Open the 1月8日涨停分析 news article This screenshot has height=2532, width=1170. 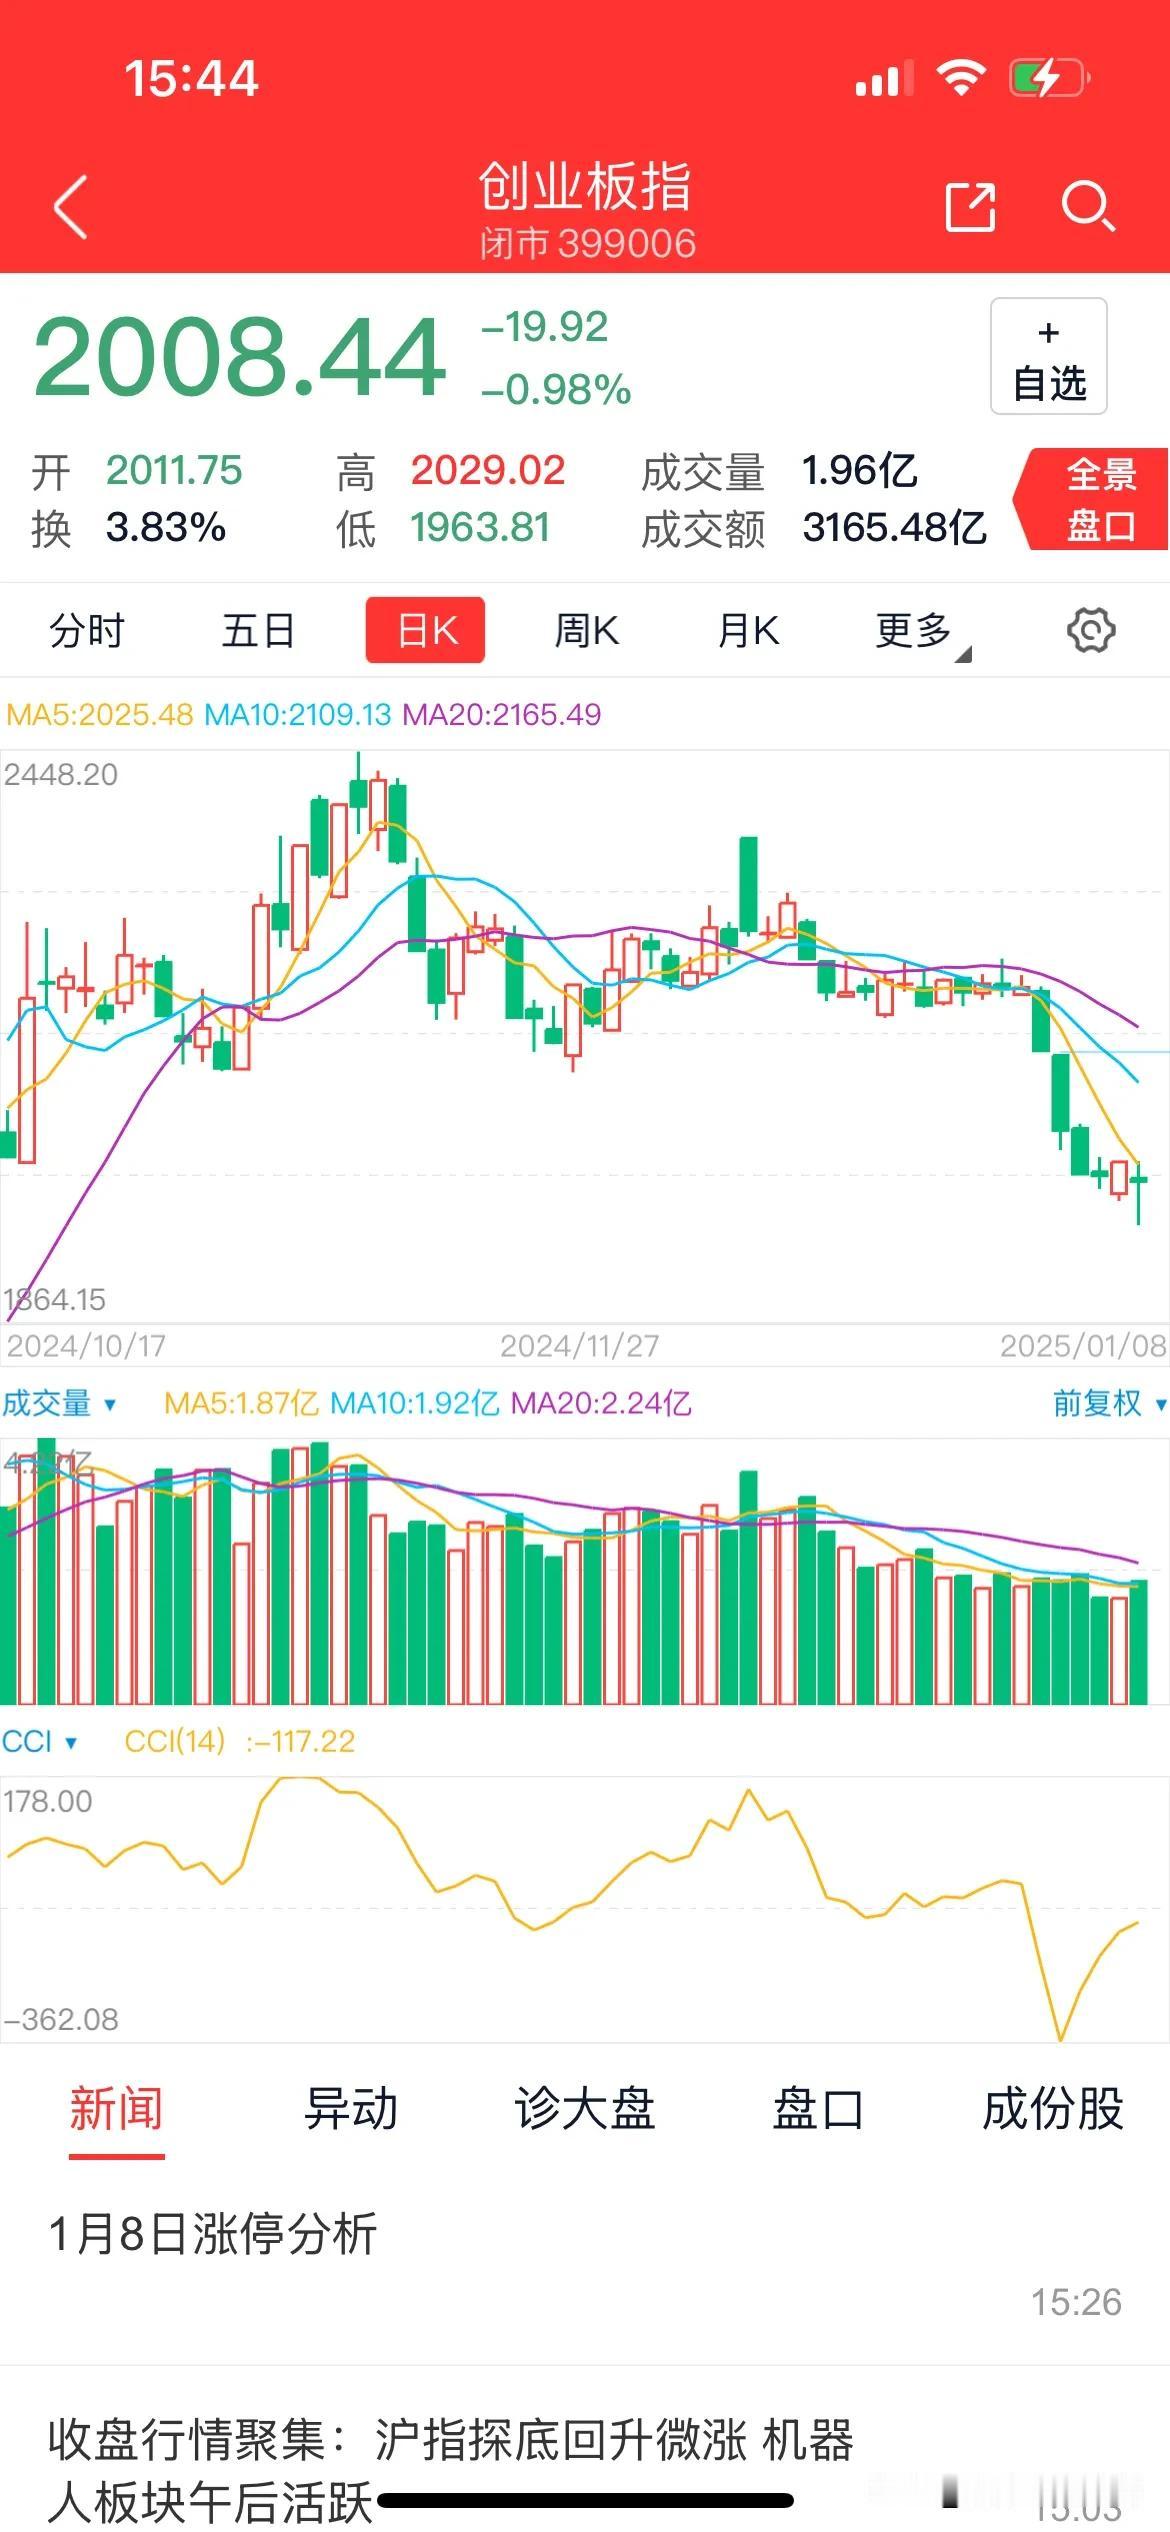click(x=213, y=2234)
